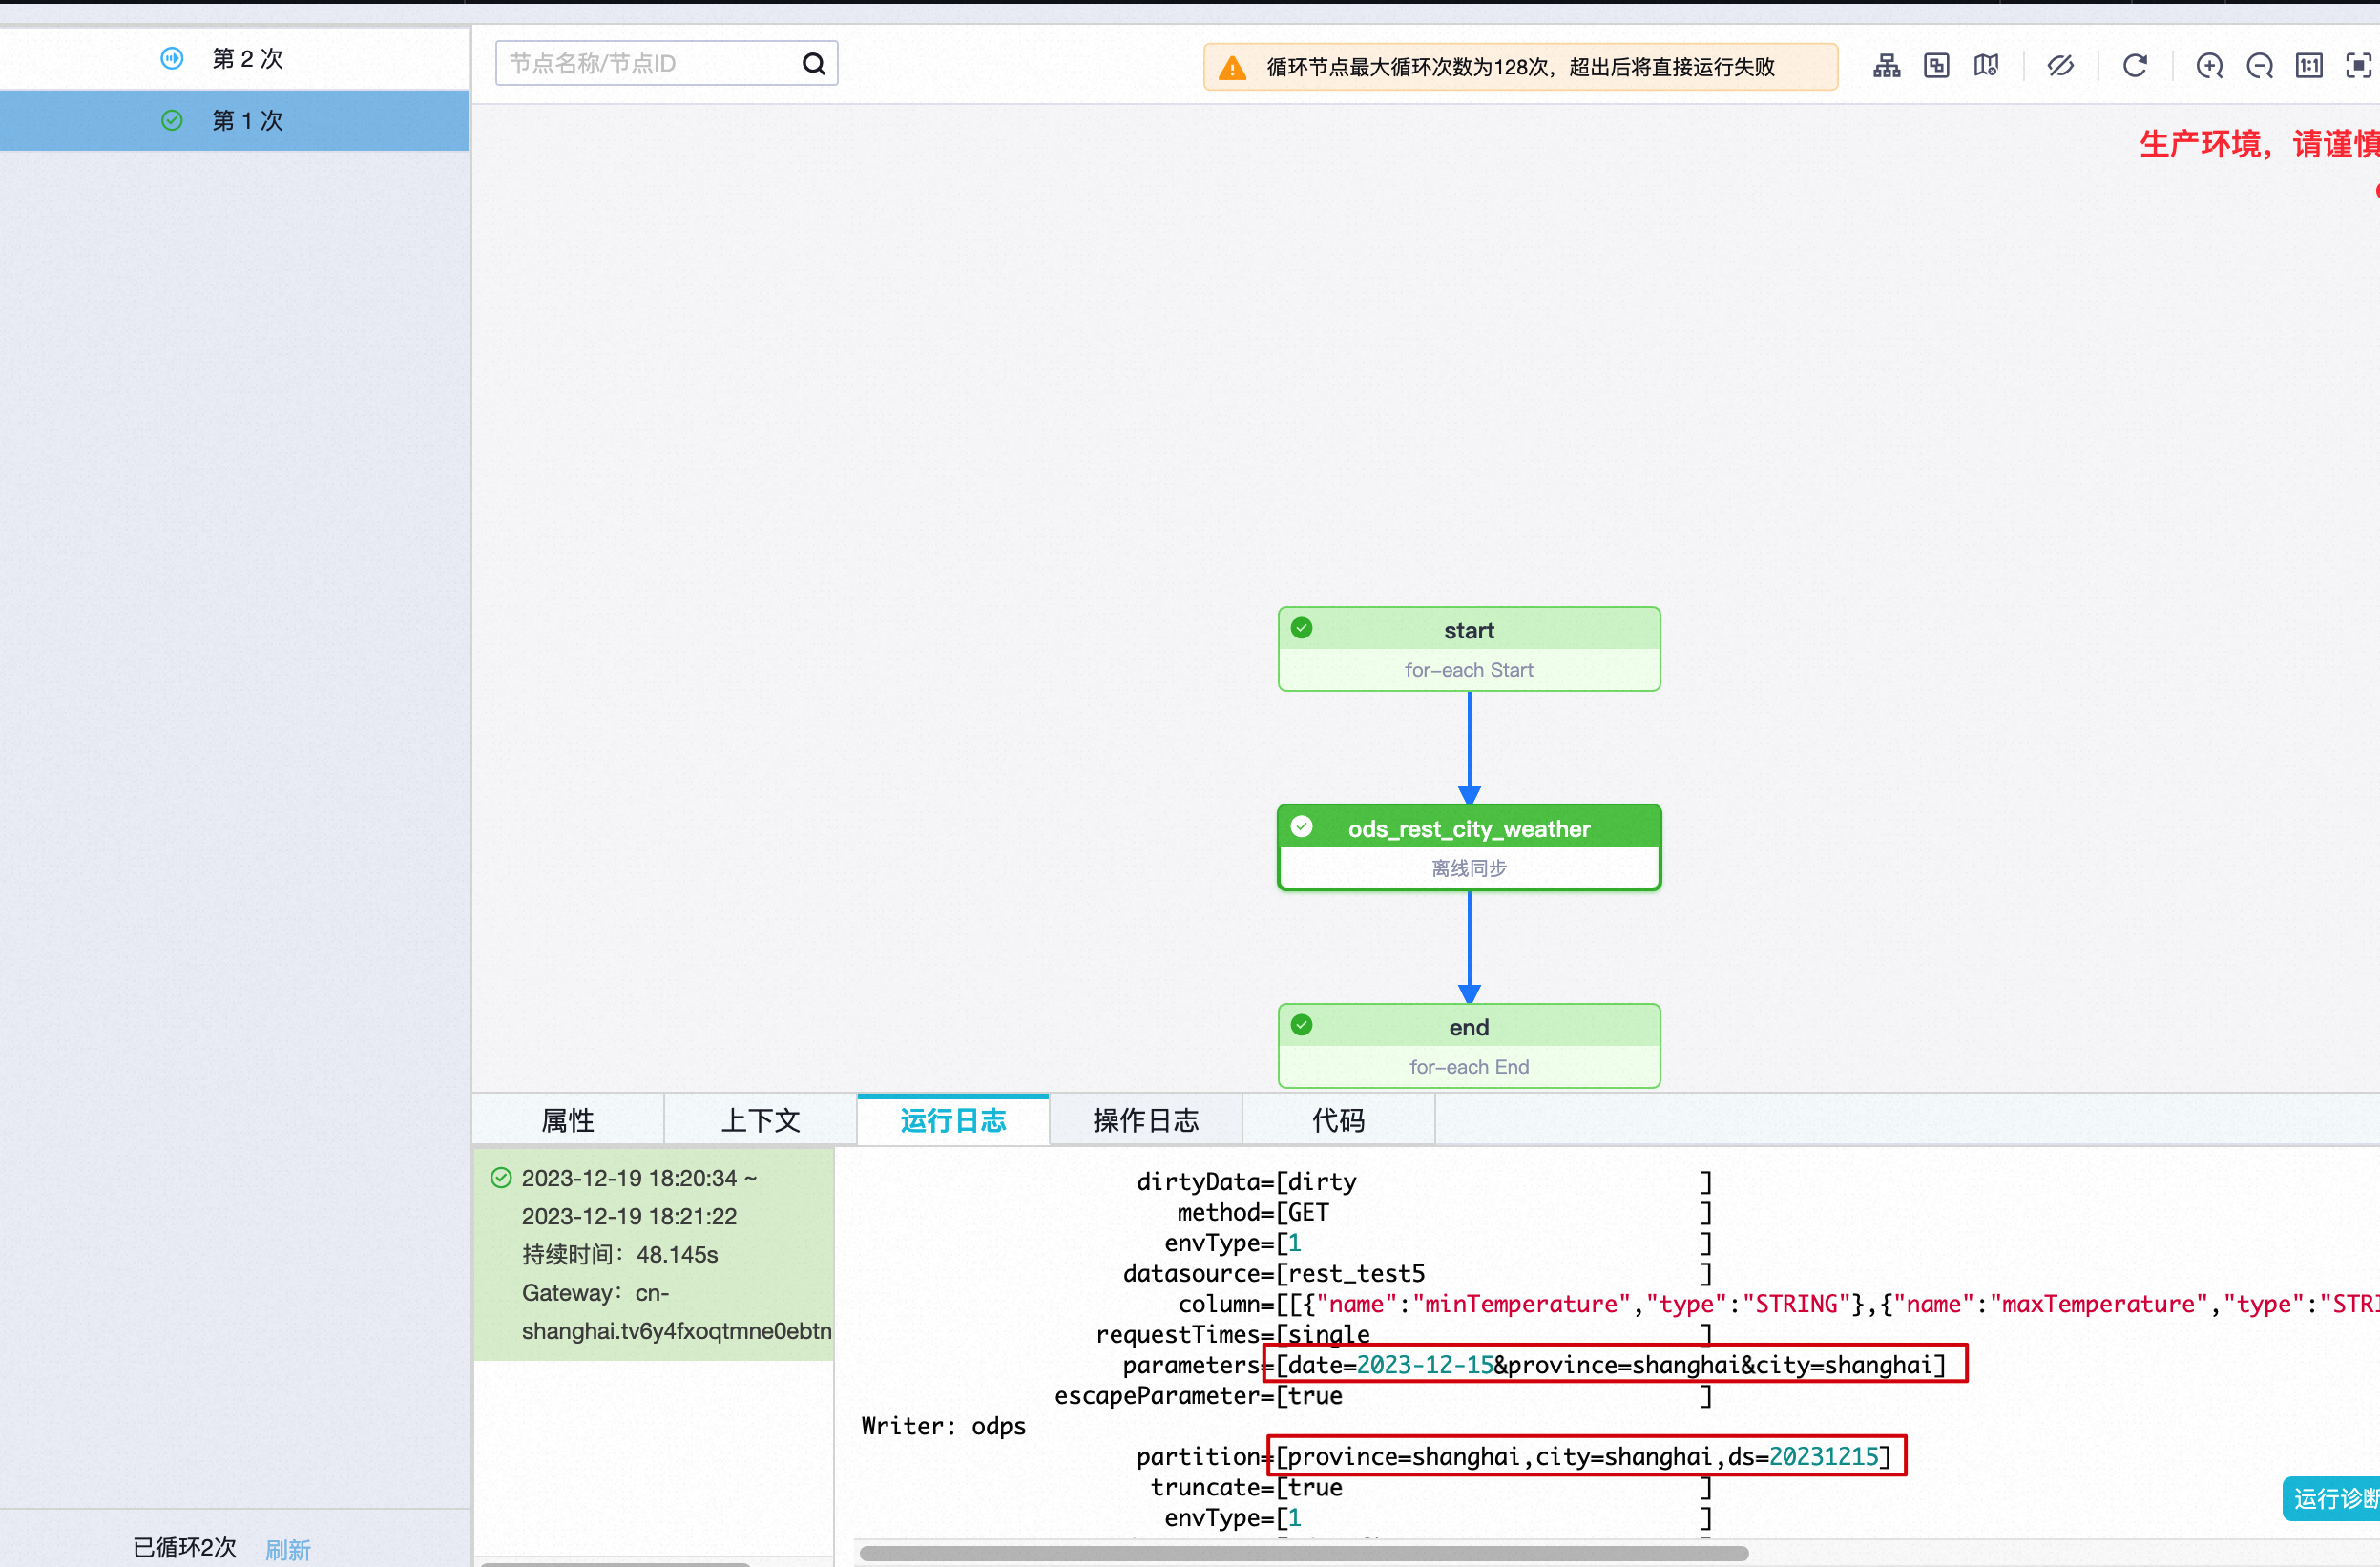Click the search magnifier icon
The image size is (2380, 1567).
tap(814, 64)
